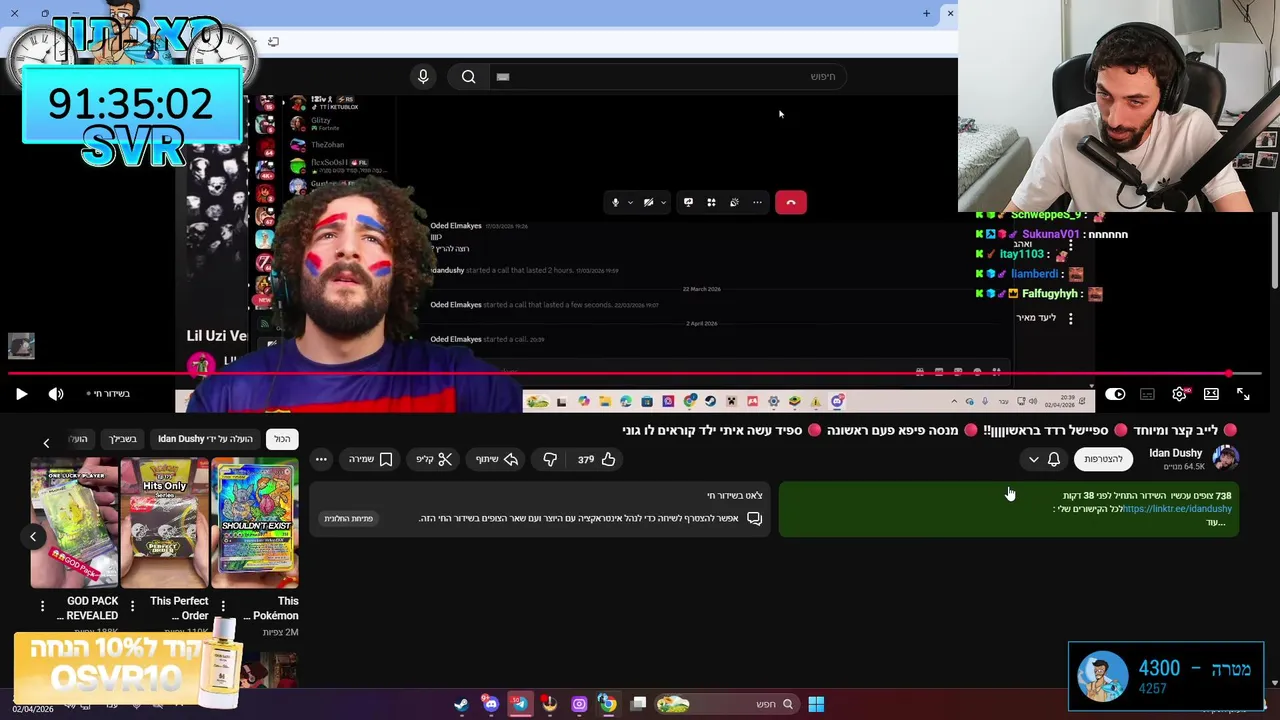Jump to the live point on the red progress bar
The image size is (1280, 720).
click(1229, 374)
